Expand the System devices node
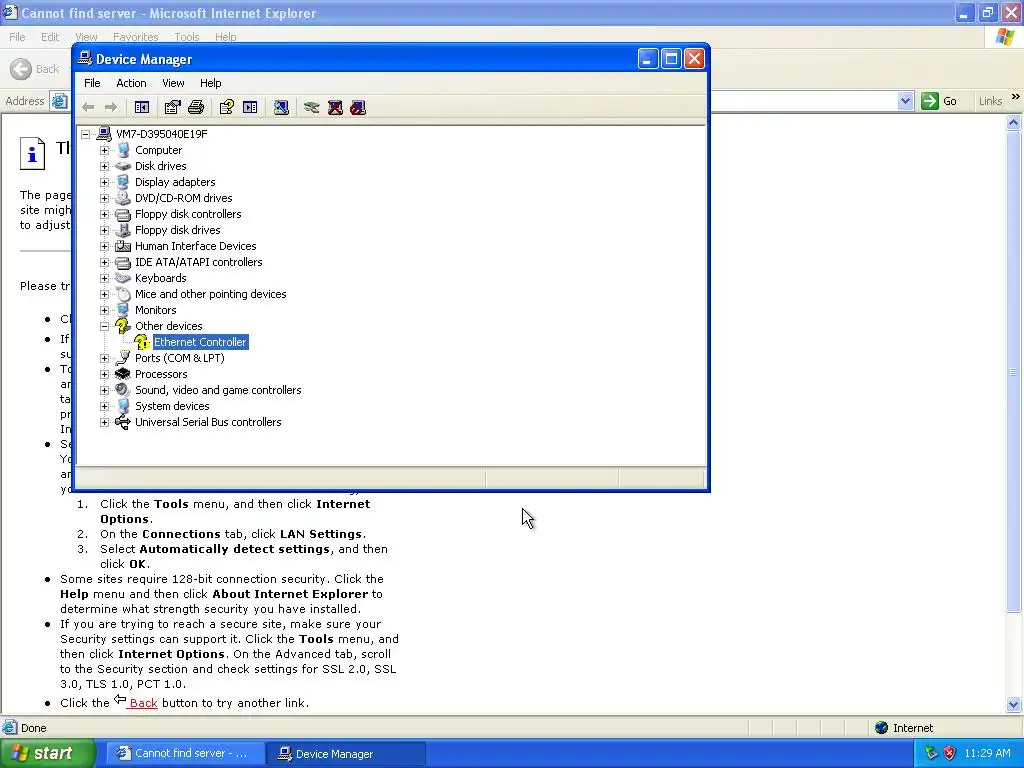Image resolution: width=1024 pixels, height=768 pixels. coord(104,406)
